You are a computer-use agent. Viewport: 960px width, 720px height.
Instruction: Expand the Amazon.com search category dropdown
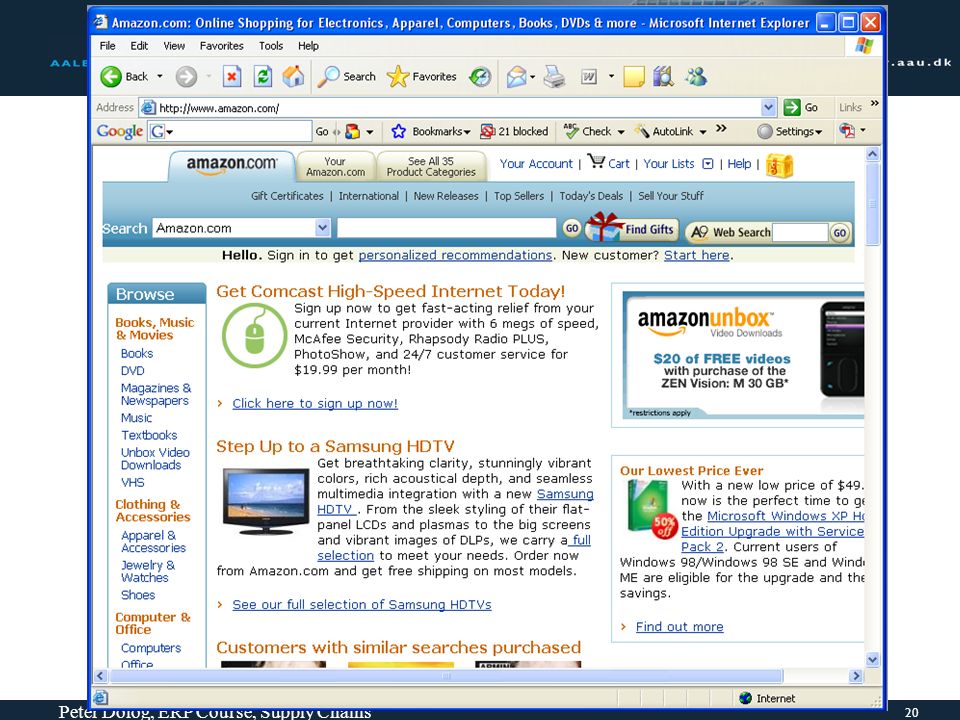323,228
